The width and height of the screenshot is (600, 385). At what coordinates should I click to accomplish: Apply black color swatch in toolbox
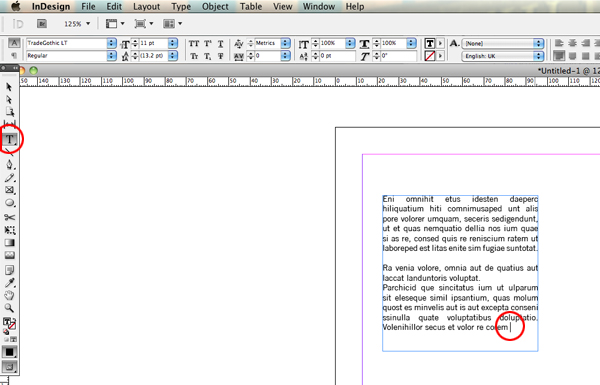10,352
